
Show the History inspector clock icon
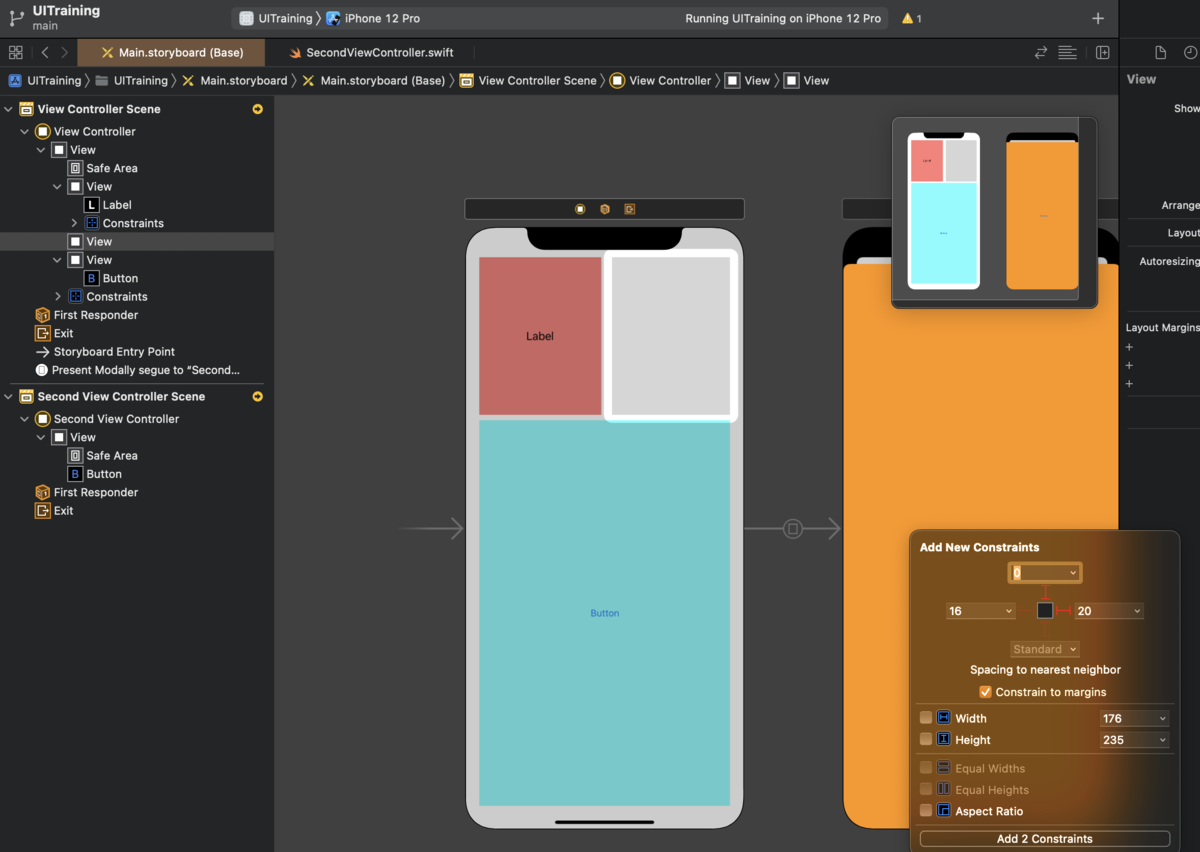[x=1190, y=52]
